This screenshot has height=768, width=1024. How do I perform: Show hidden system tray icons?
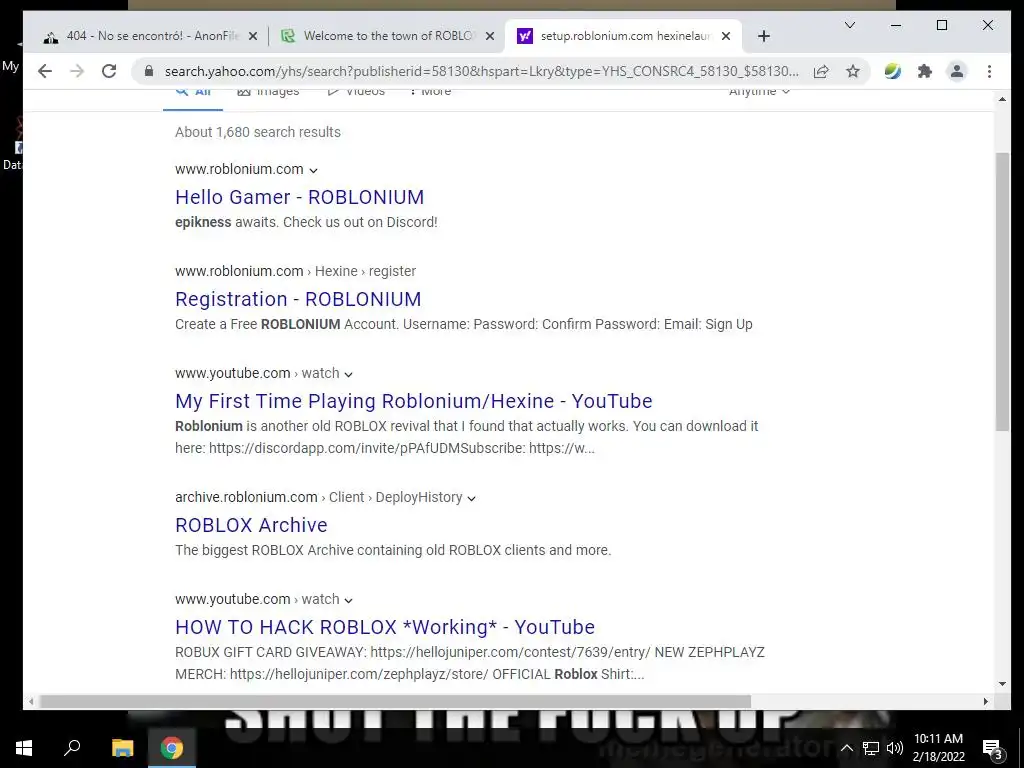[846, 748]
